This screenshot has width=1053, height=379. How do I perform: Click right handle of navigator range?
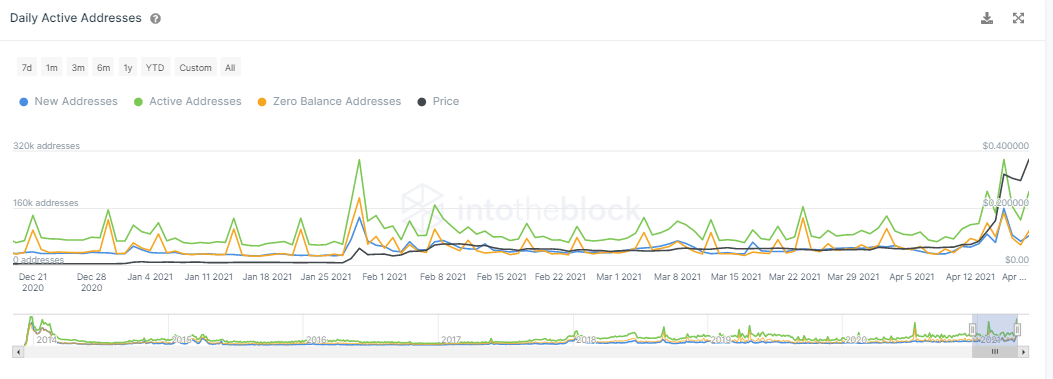1017,329
